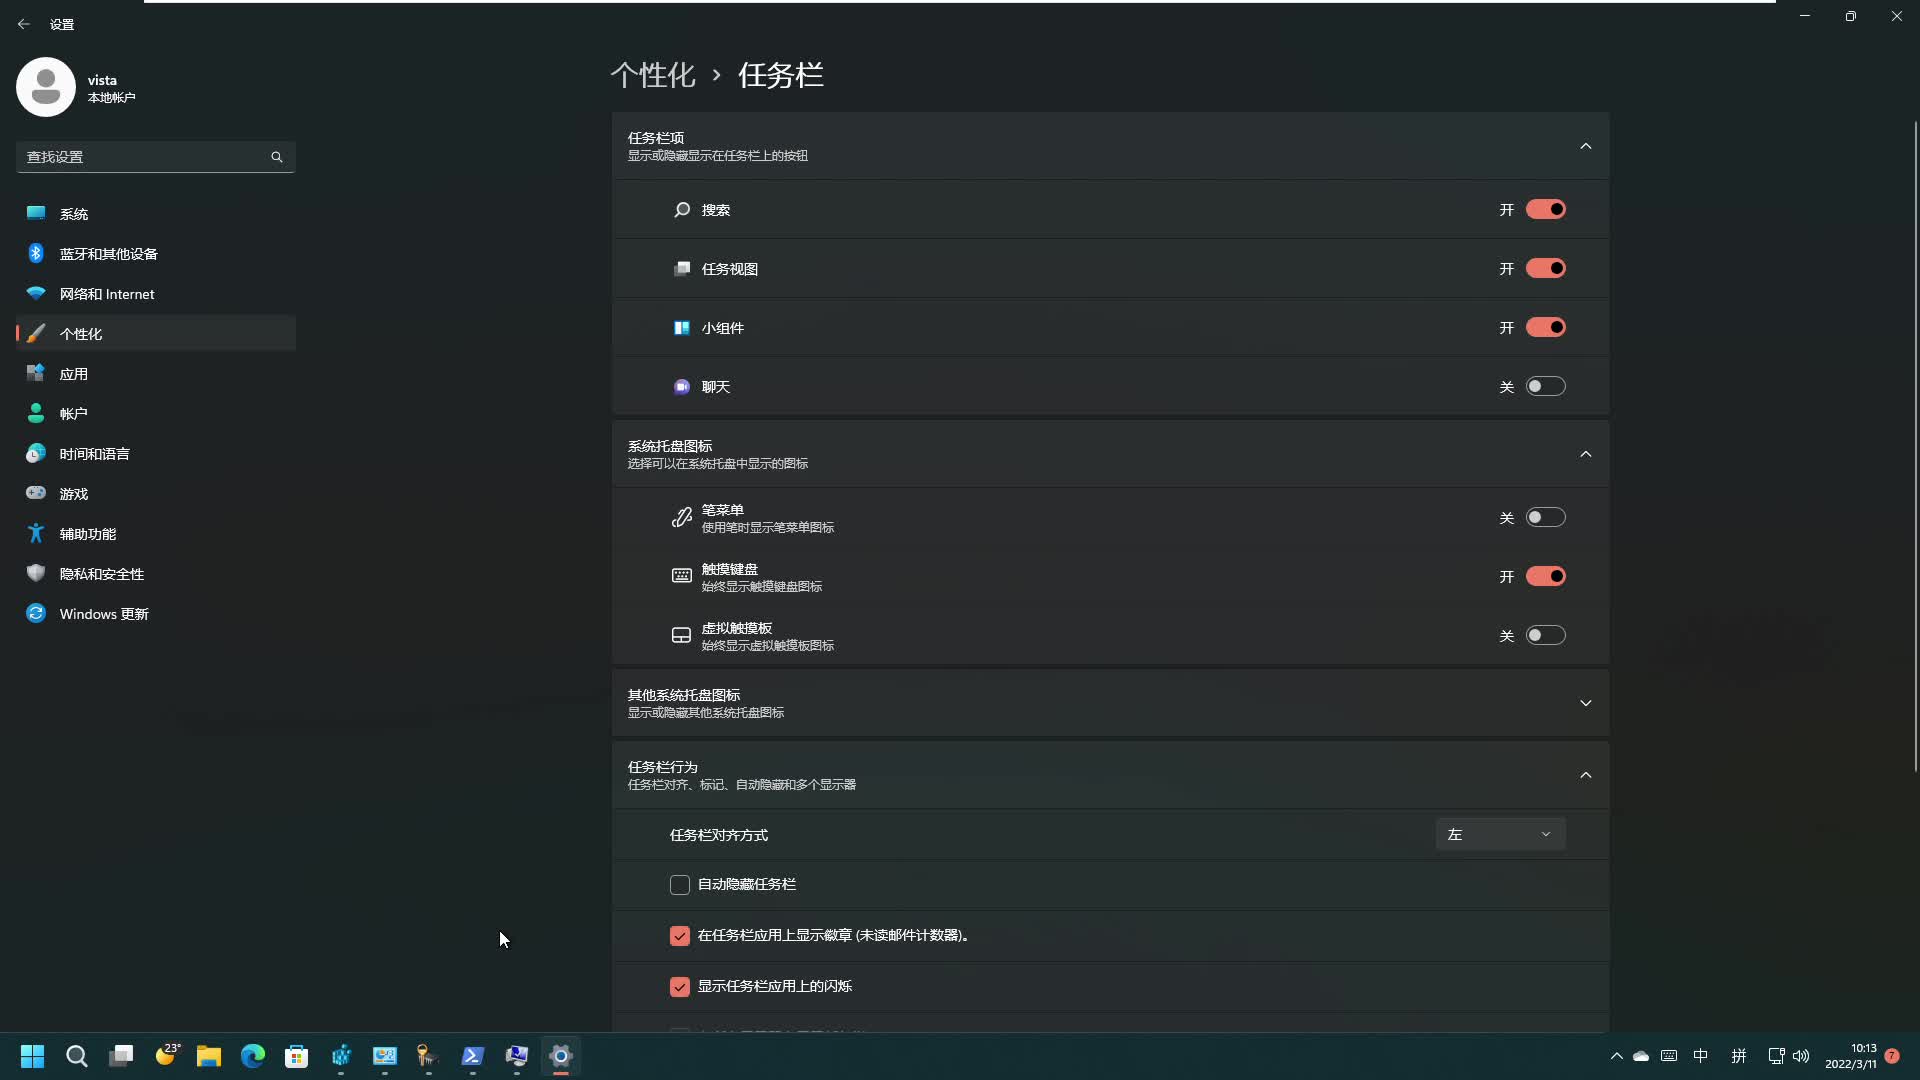
Task: Click the Personalization breadcrumb link
Action: click(x=653, y=75)
